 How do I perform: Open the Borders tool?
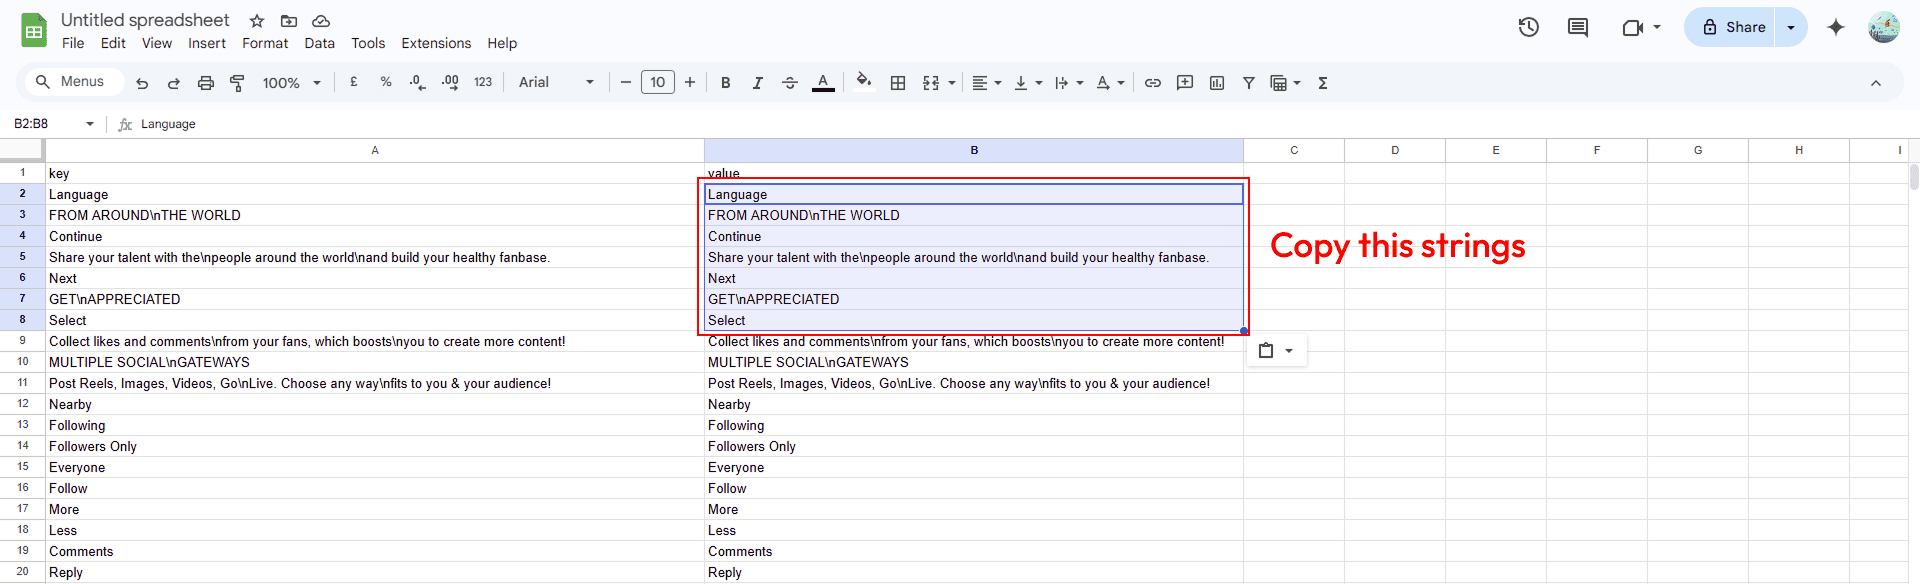[898, 83]
